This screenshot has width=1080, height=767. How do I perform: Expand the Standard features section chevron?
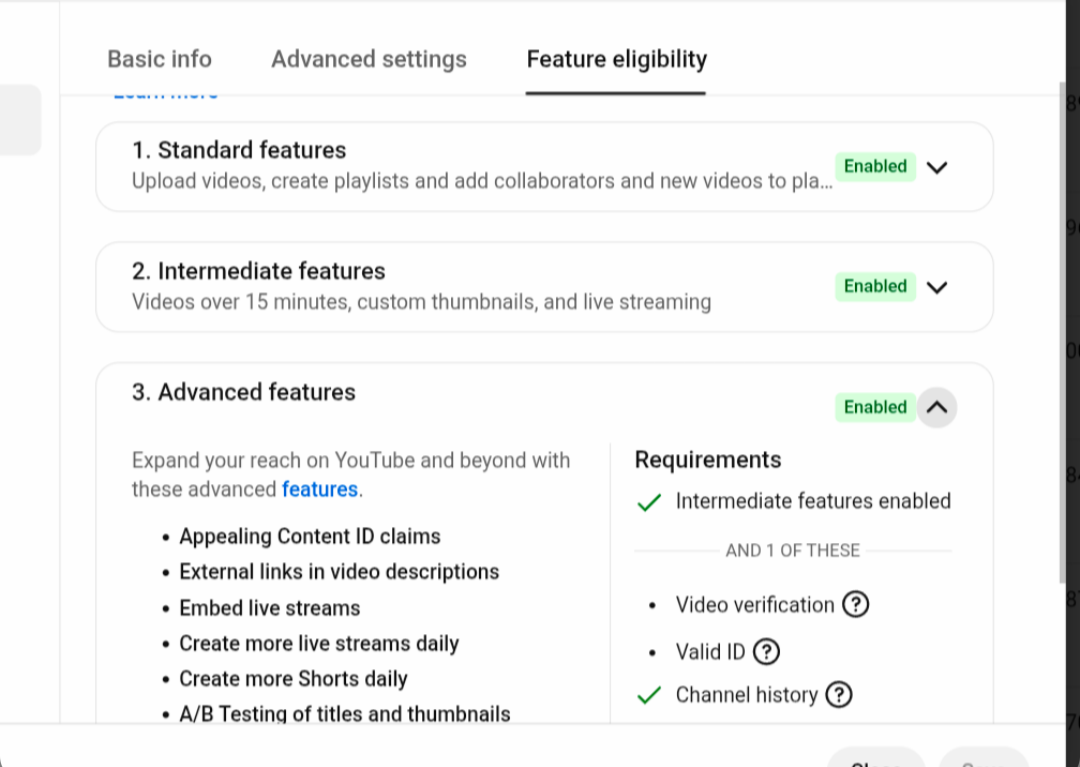tap(937, 167)
